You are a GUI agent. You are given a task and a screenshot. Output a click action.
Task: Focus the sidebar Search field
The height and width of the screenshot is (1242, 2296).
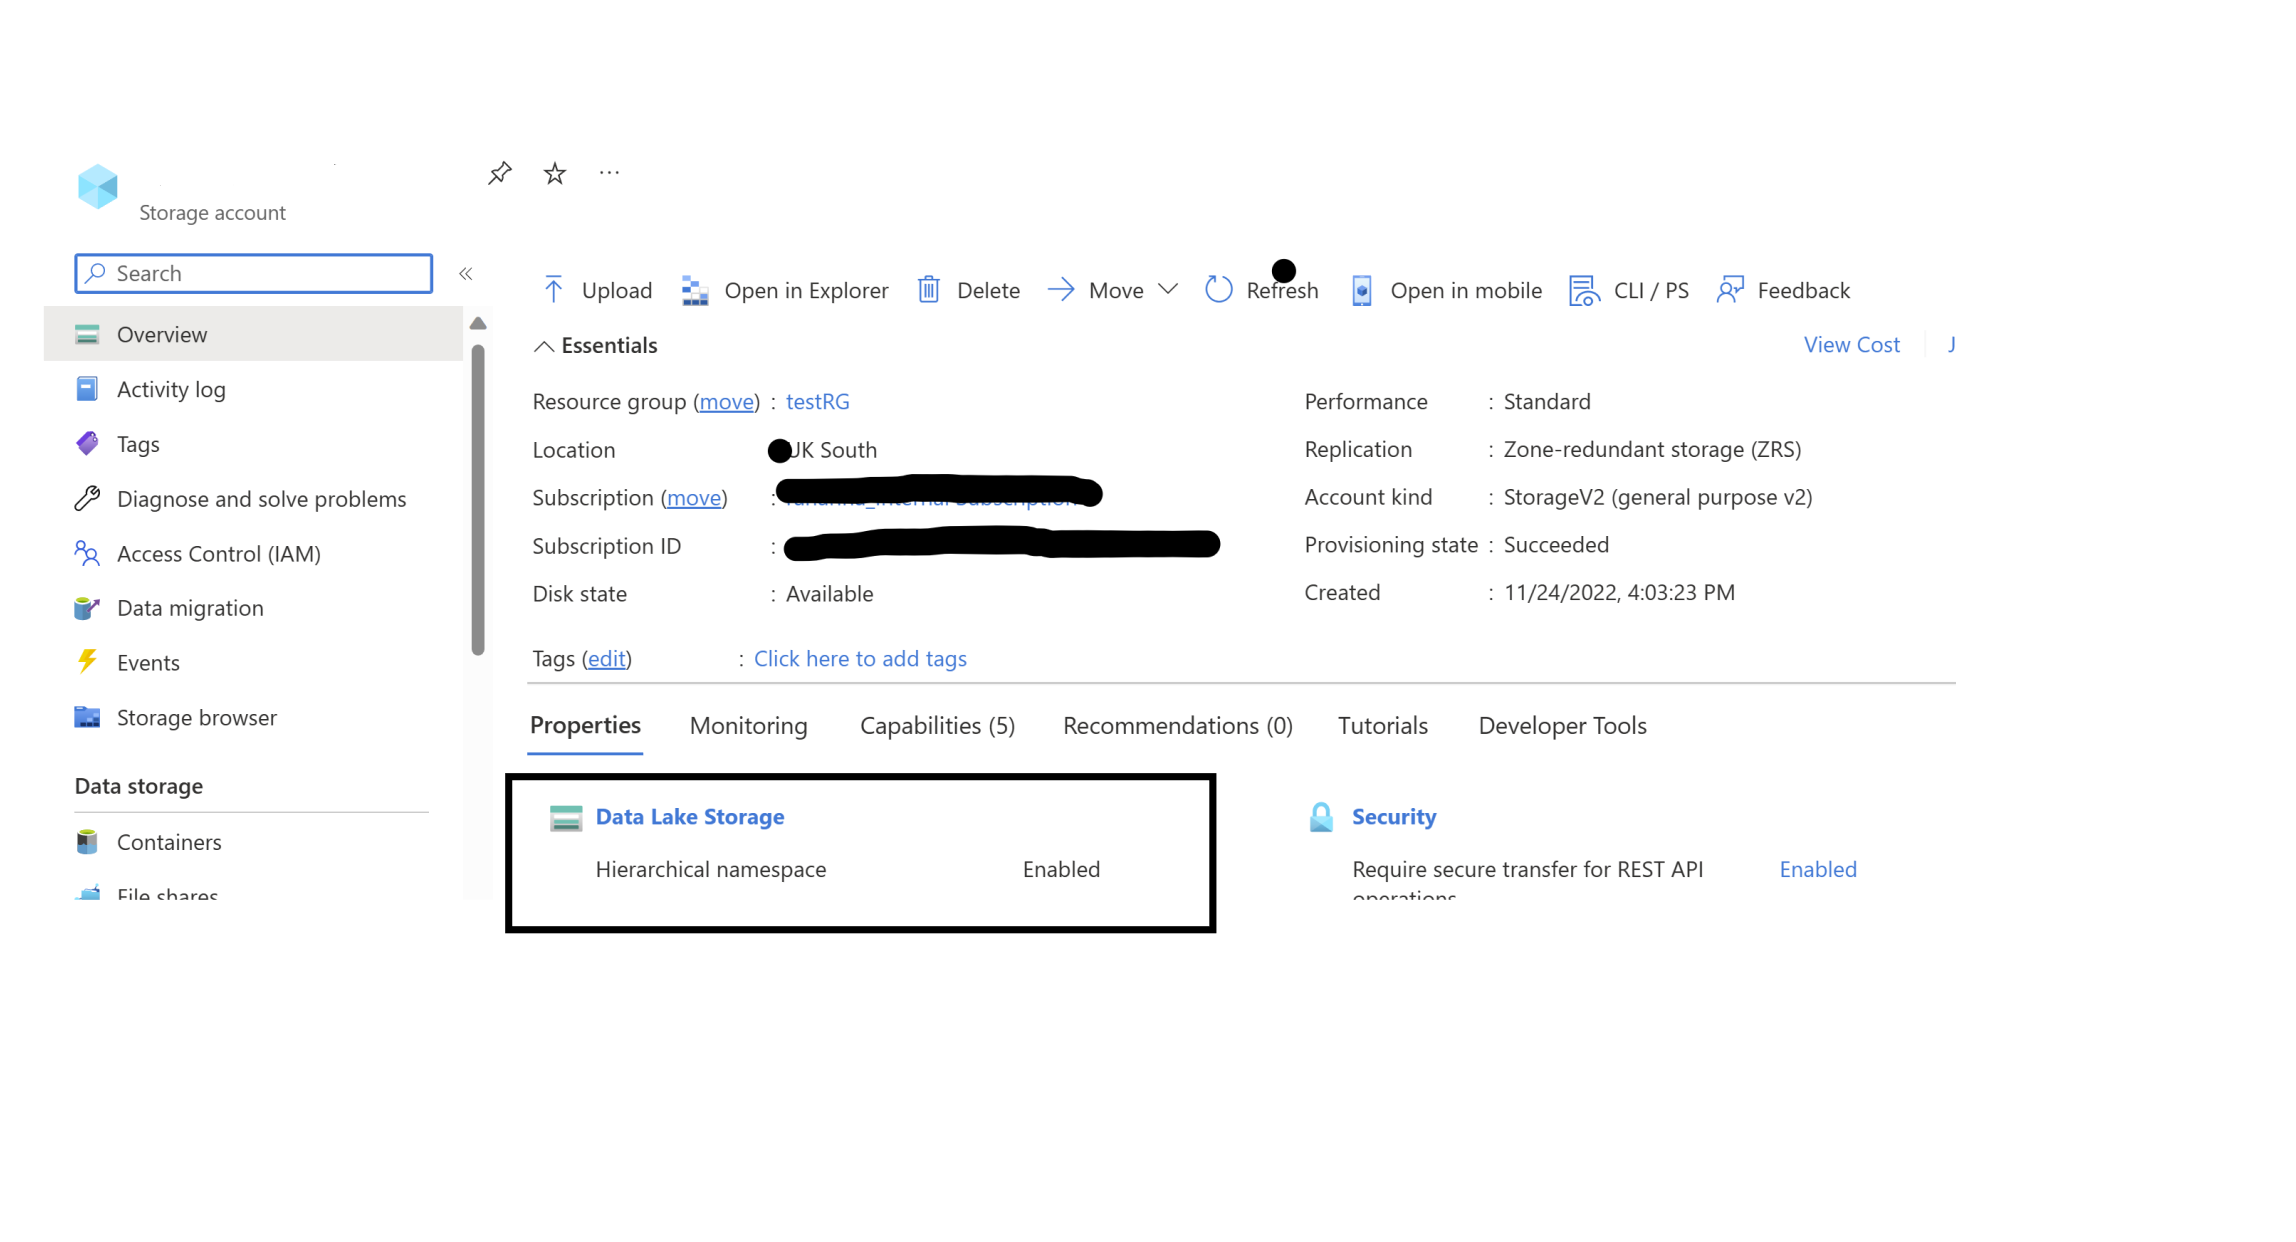(253, 273)
